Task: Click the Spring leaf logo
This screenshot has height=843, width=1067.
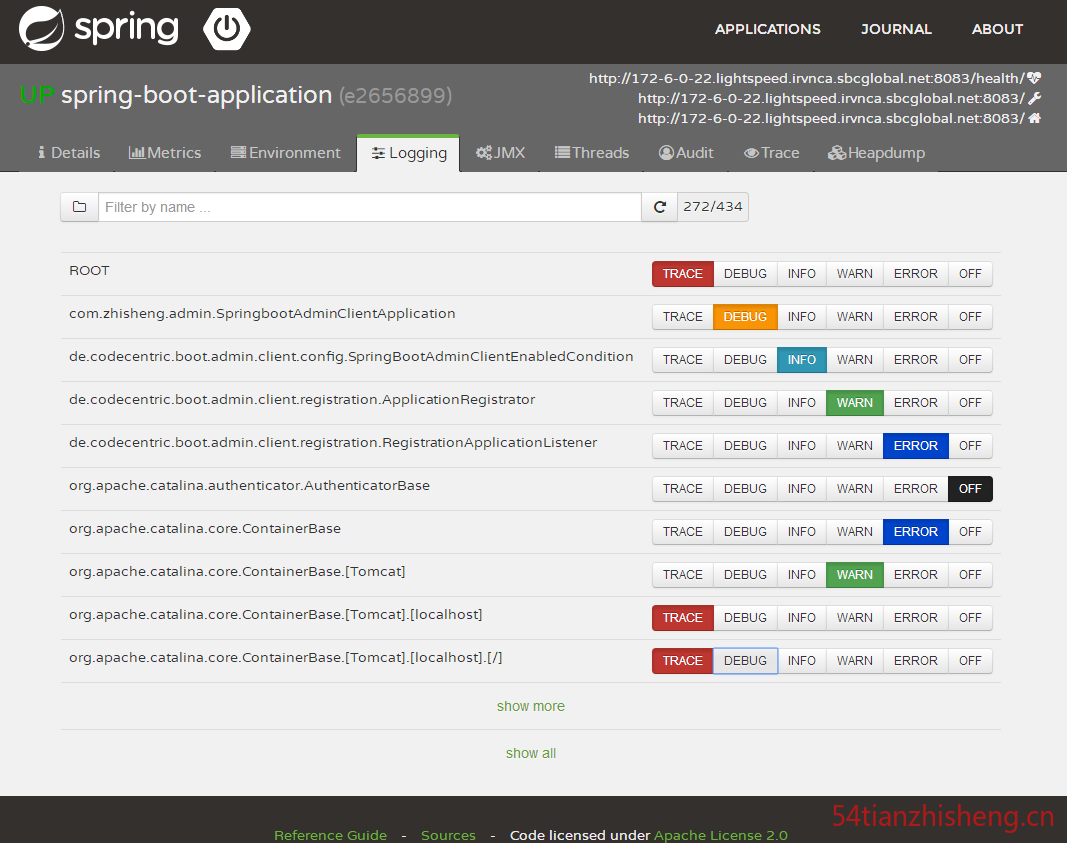Action: click(x=42, y=29)
